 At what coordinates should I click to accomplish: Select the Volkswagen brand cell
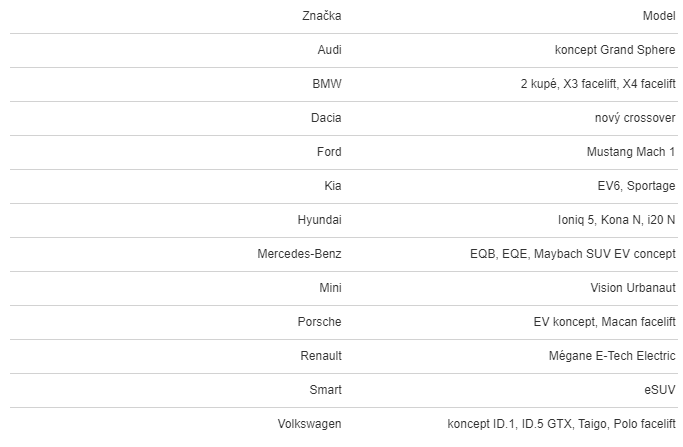click(x=309, y=424)
